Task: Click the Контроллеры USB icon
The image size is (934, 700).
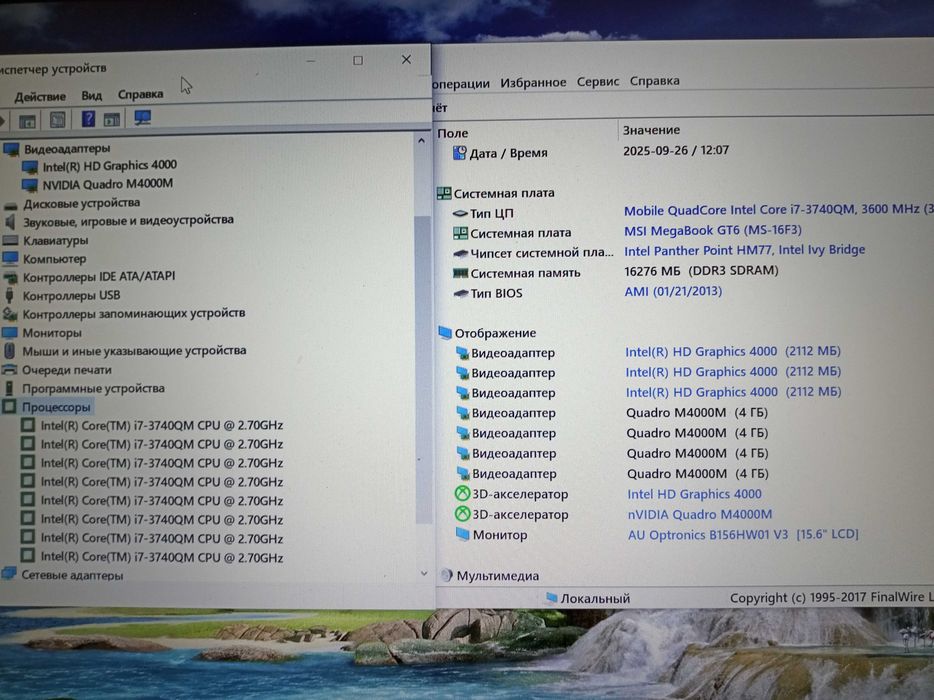Action: point(10,295)
